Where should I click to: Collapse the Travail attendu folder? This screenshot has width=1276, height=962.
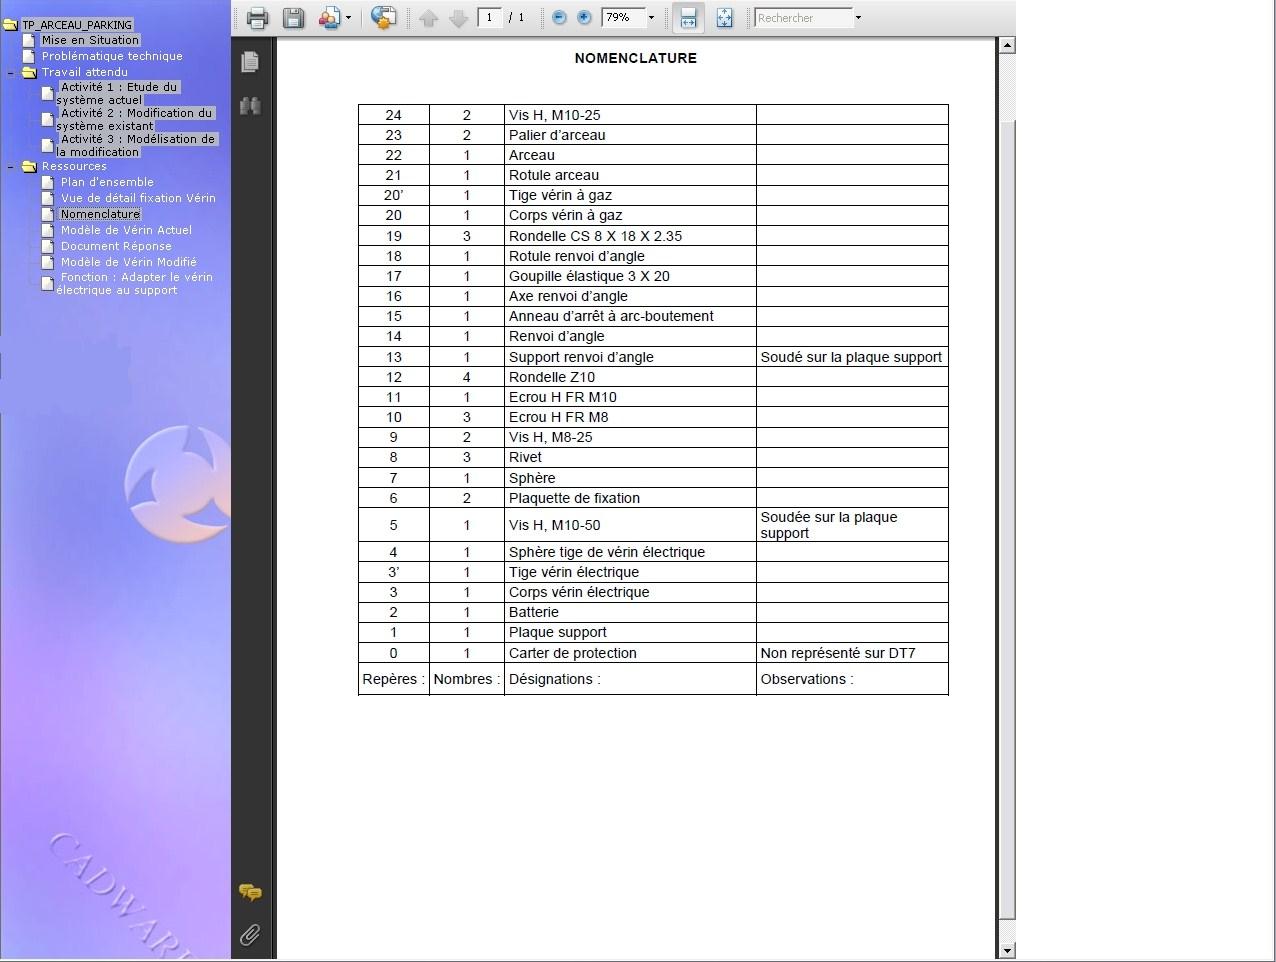coord(11,72)
